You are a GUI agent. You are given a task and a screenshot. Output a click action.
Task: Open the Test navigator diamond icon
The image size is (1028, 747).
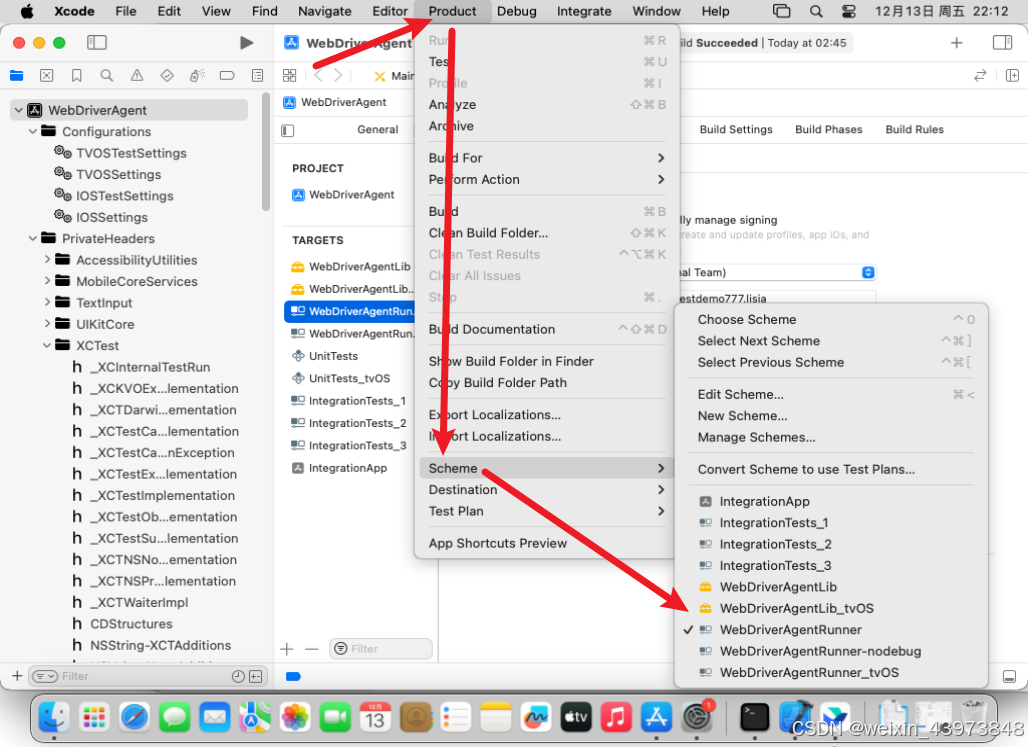[167, 75]
